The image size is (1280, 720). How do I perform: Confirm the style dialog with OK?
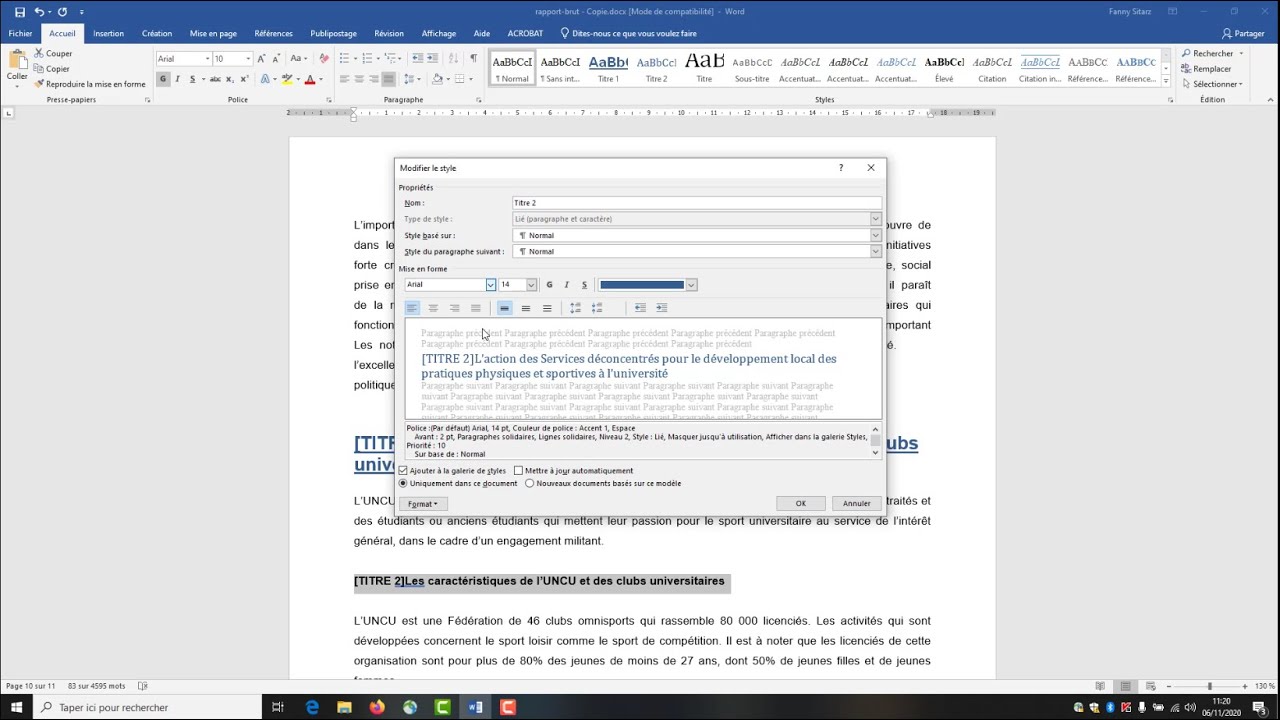(x=801, y=504)
